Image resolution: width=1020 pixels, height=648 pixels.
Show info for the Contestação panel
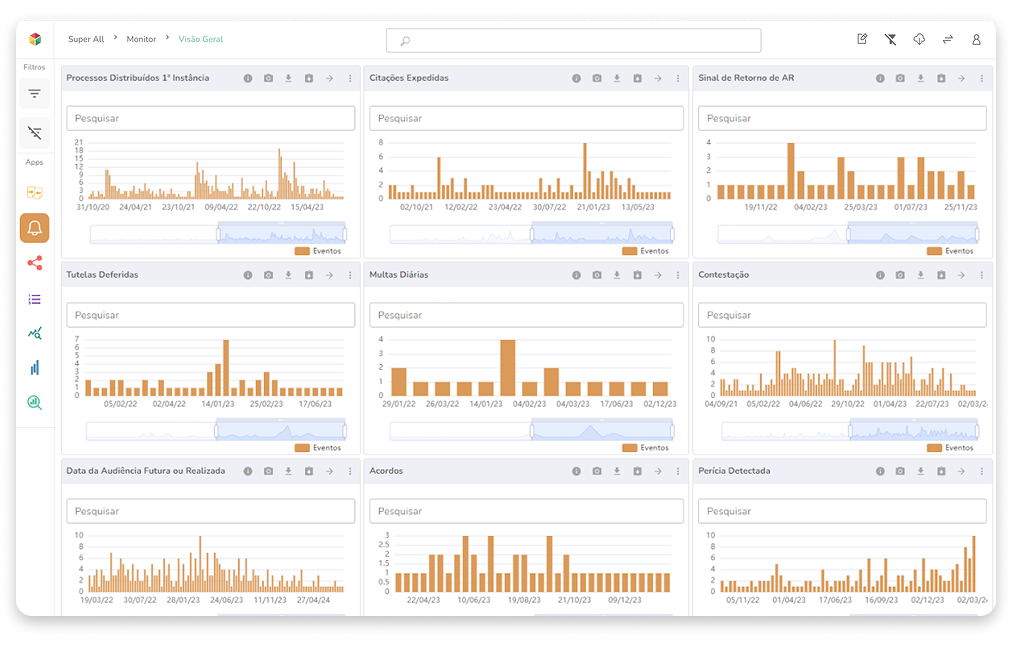pos(880,275)
